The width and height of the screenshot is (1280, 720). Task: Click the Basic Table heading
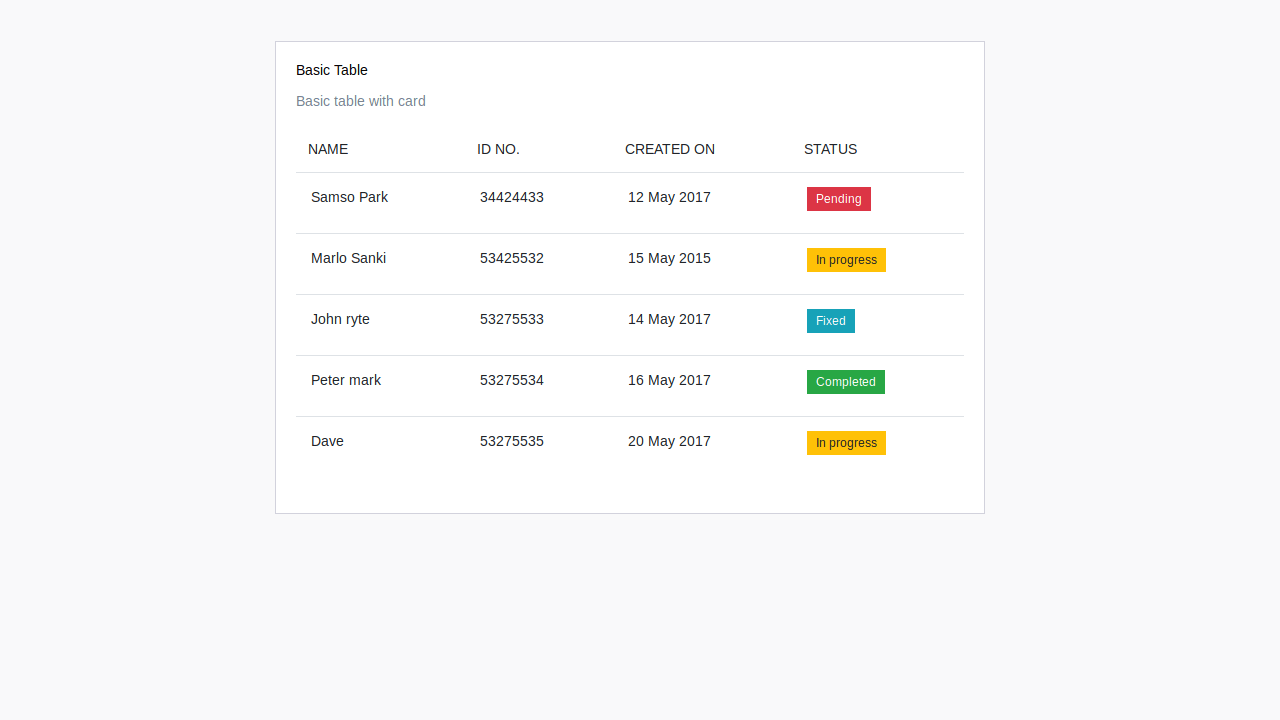coord(331,70)
